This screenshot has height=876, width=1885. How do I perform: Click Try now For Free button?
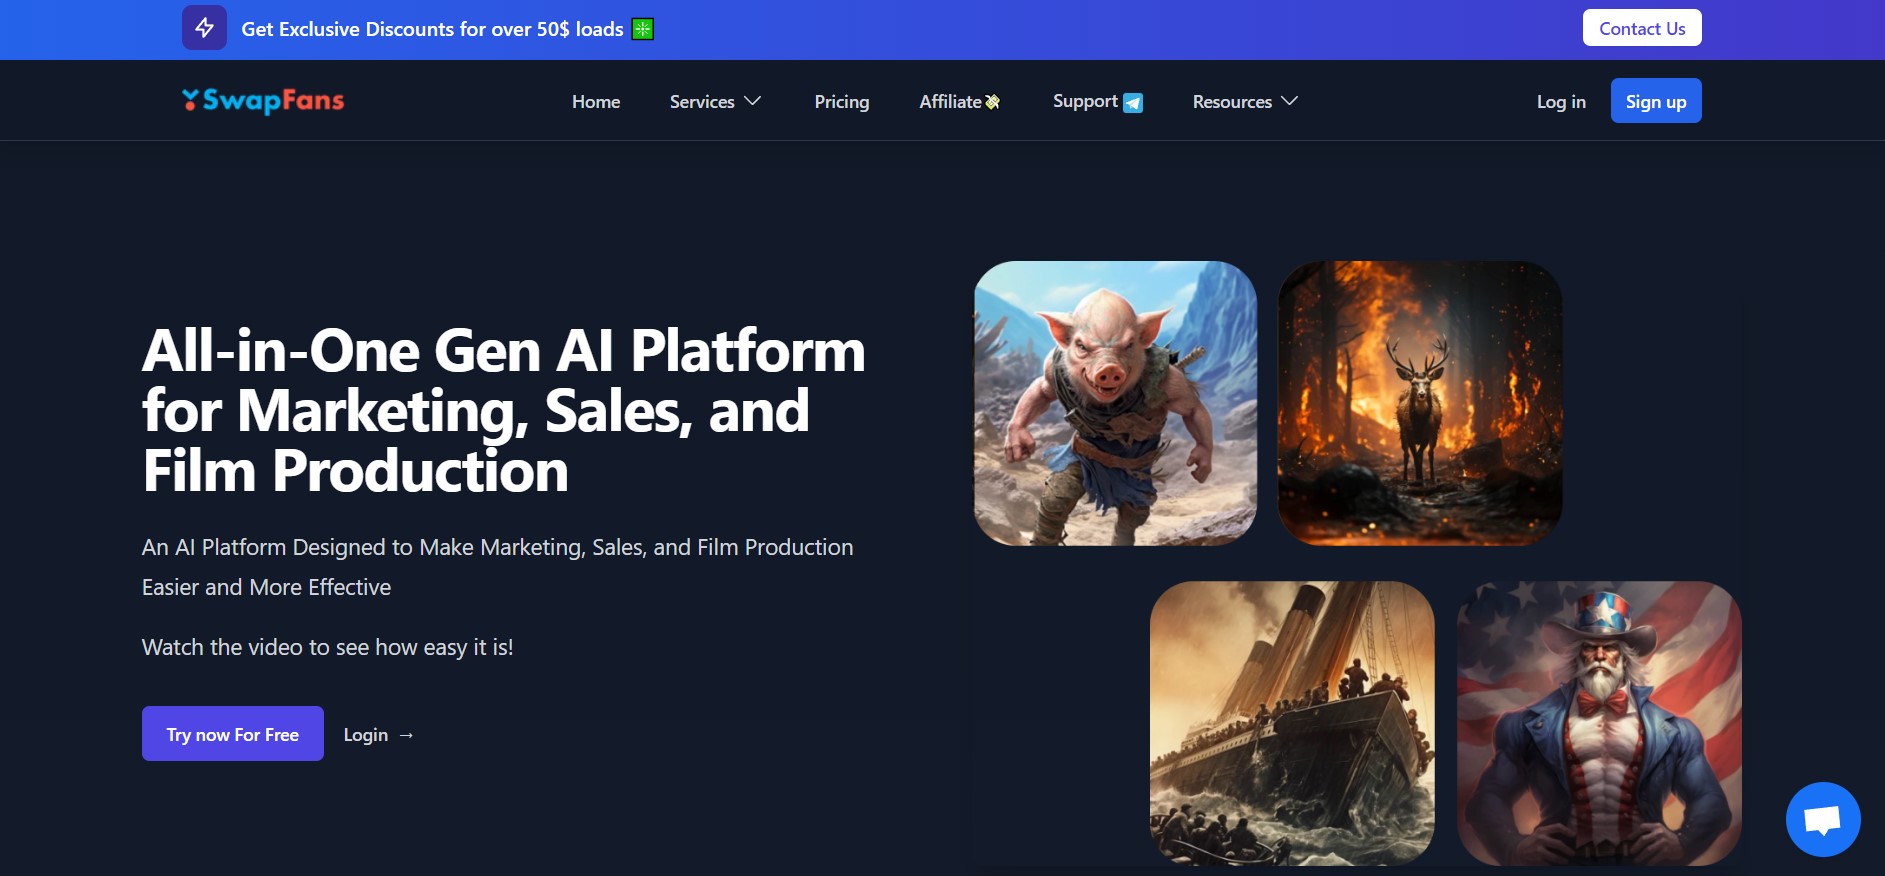click(233, 734)
